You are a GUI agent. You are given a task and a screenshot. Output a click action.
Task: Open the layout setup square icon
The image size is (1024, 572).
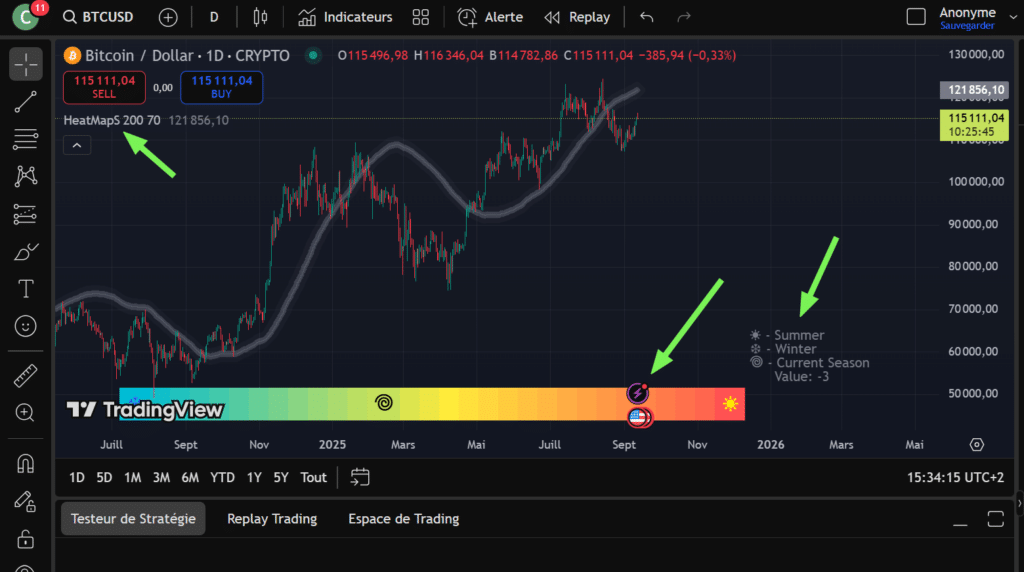(x=916, y=17)
